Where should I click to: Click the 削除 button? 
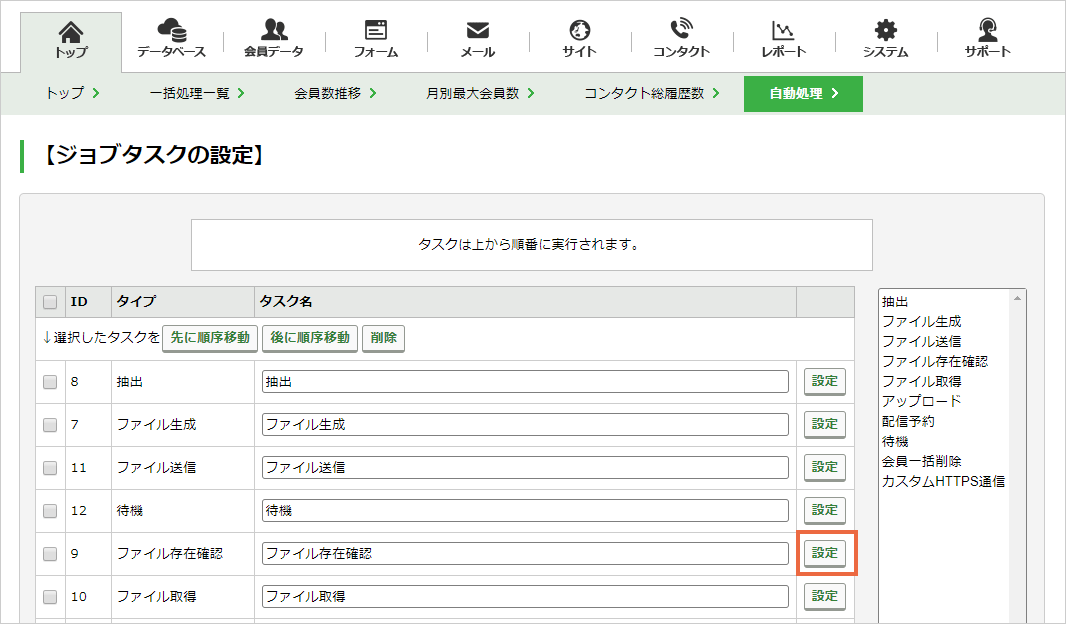coord(383,338)
